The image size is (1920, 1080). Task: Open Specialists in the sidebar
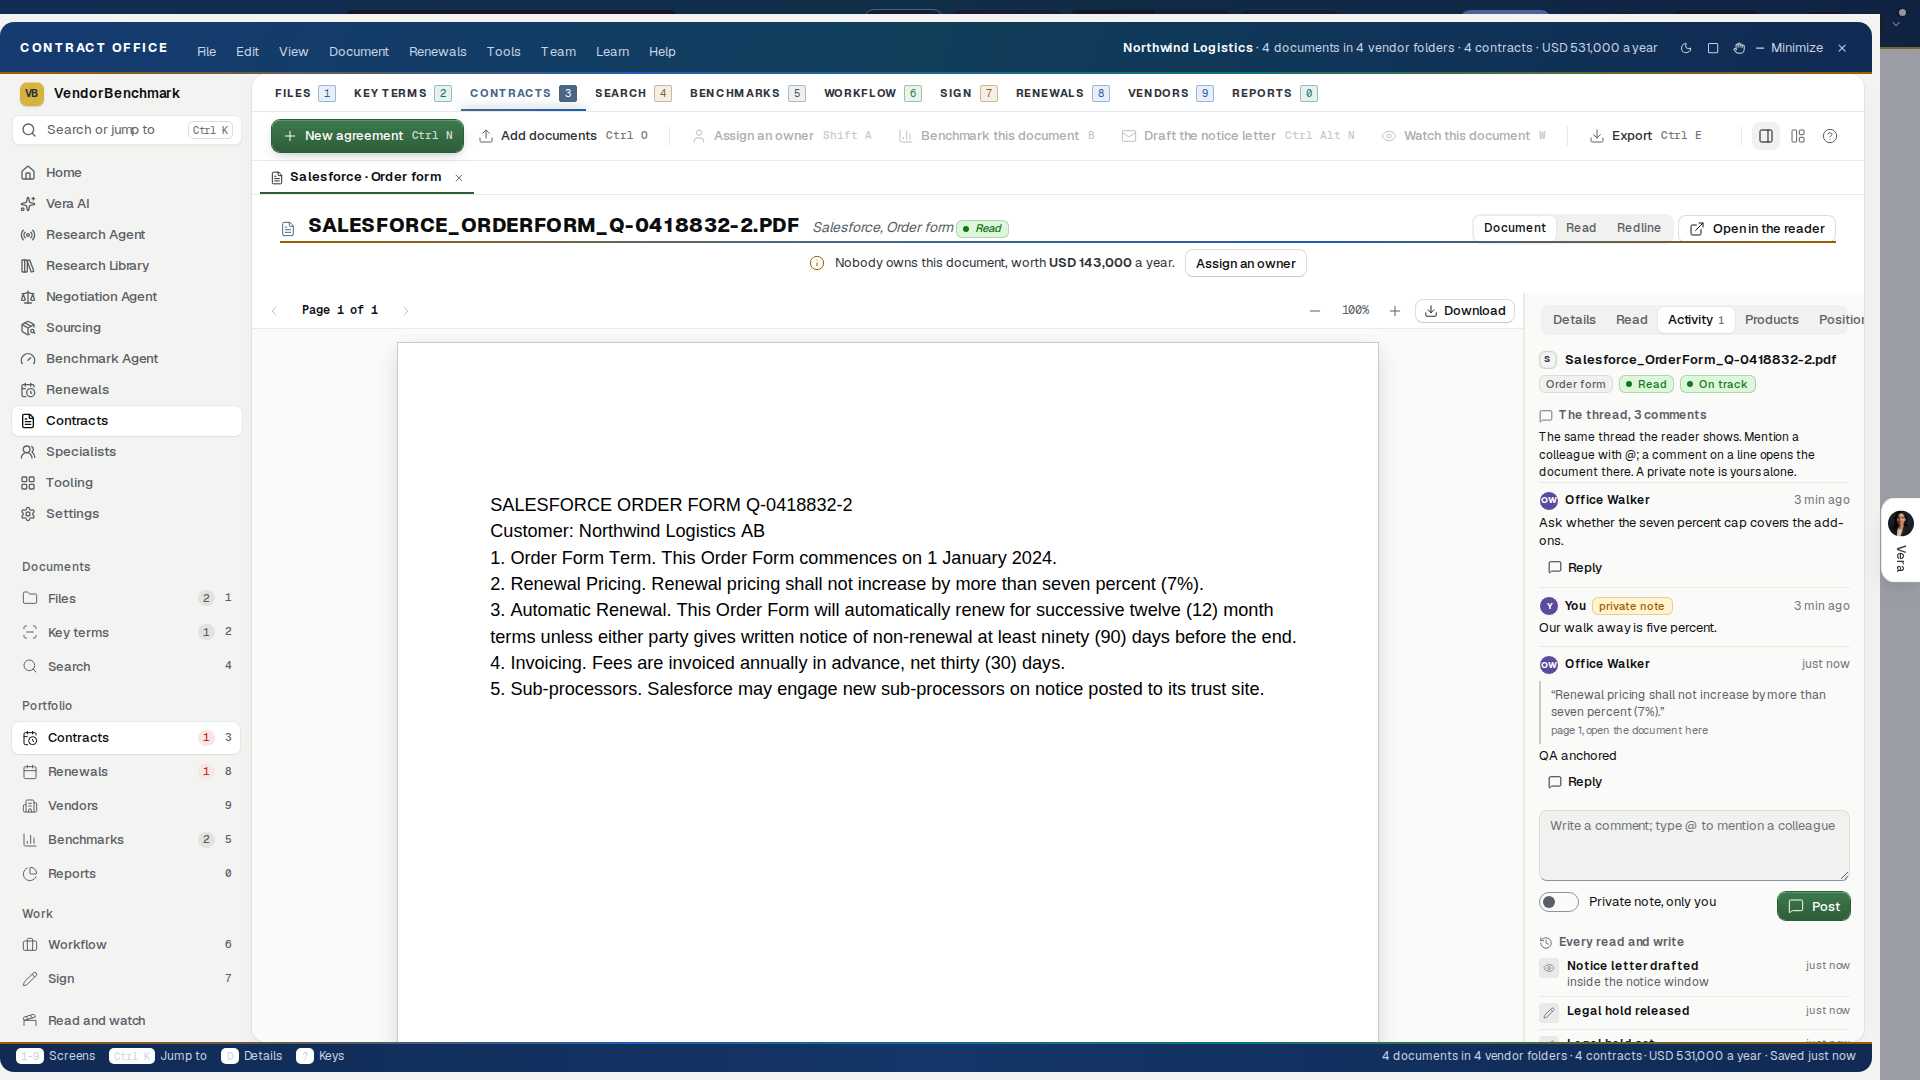pyautogui.click(x=126, y=452)
